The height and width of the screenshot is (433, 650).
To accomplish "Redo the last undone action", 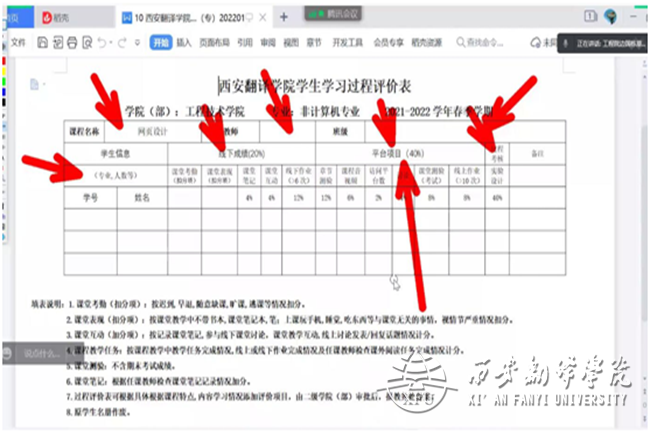I will (x=122, y=42).
